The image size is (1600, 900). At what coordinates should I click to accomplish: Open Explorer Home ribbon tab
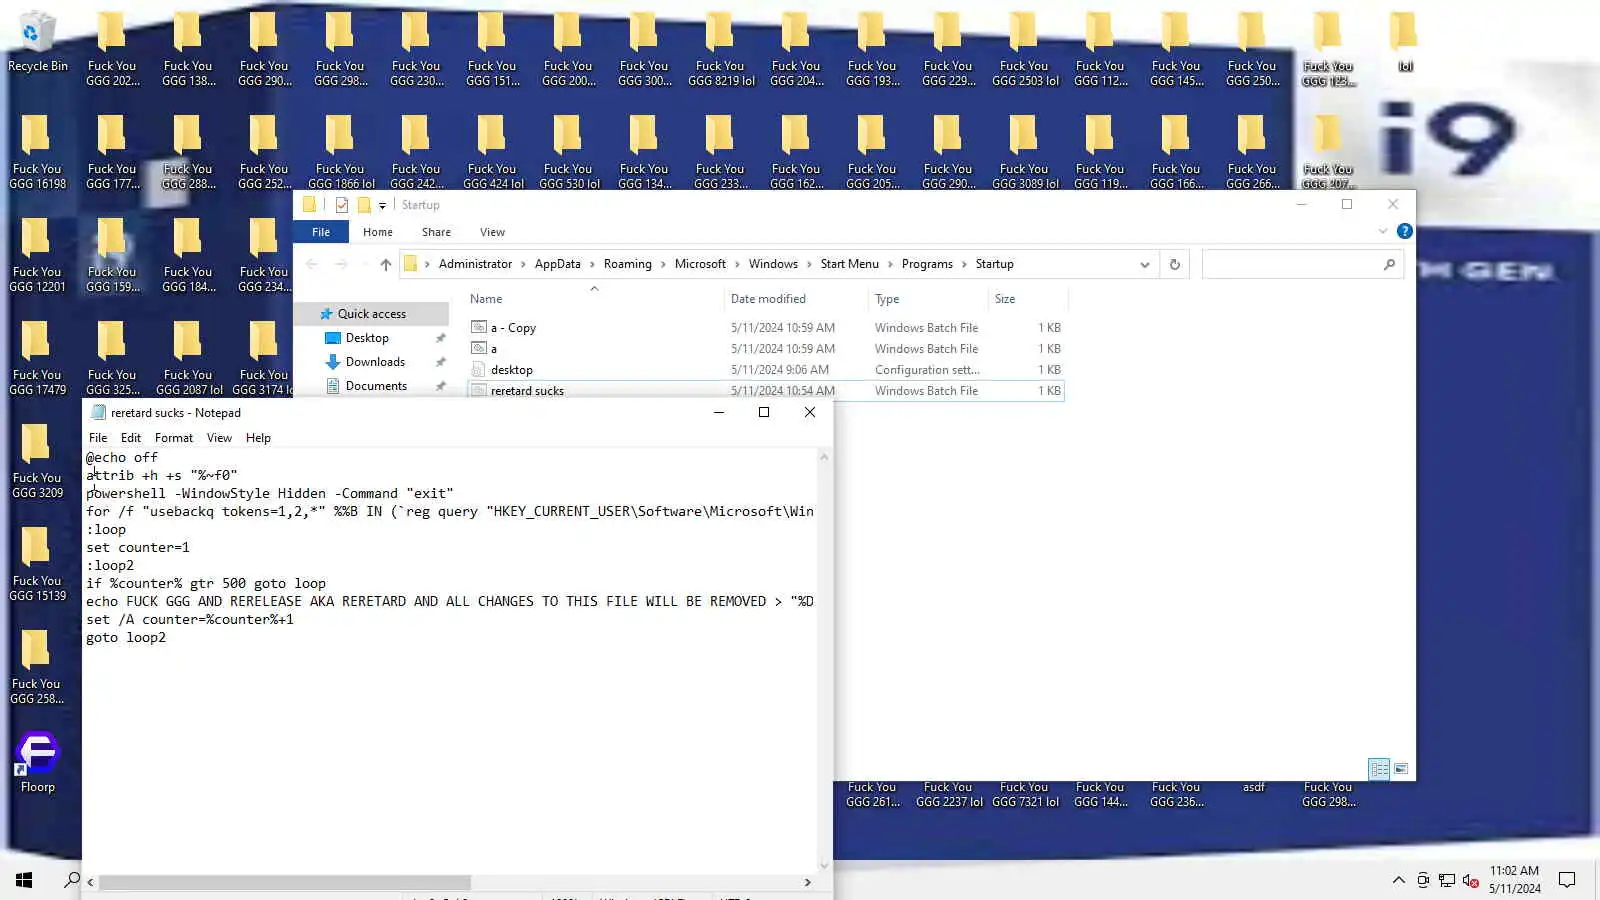(x=377, y=232)
